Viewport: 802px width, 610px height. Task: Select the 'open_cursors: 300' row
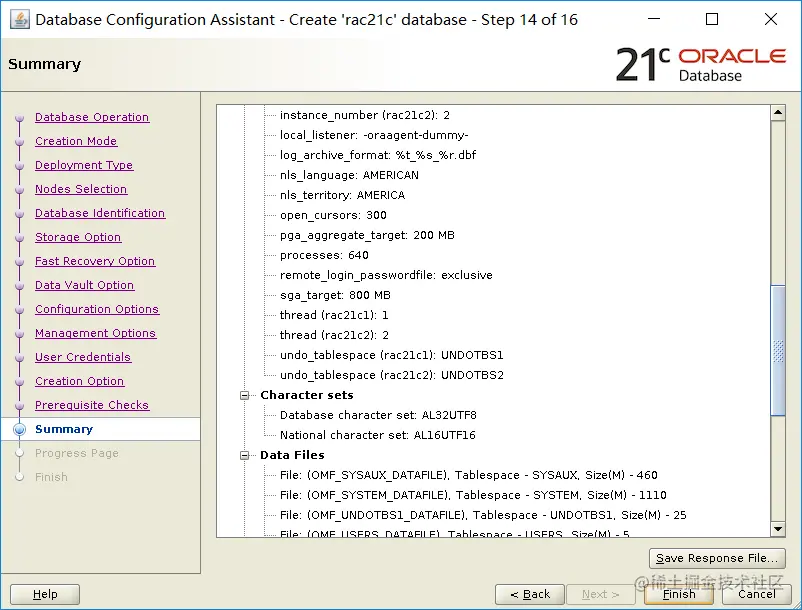(333, 215)
